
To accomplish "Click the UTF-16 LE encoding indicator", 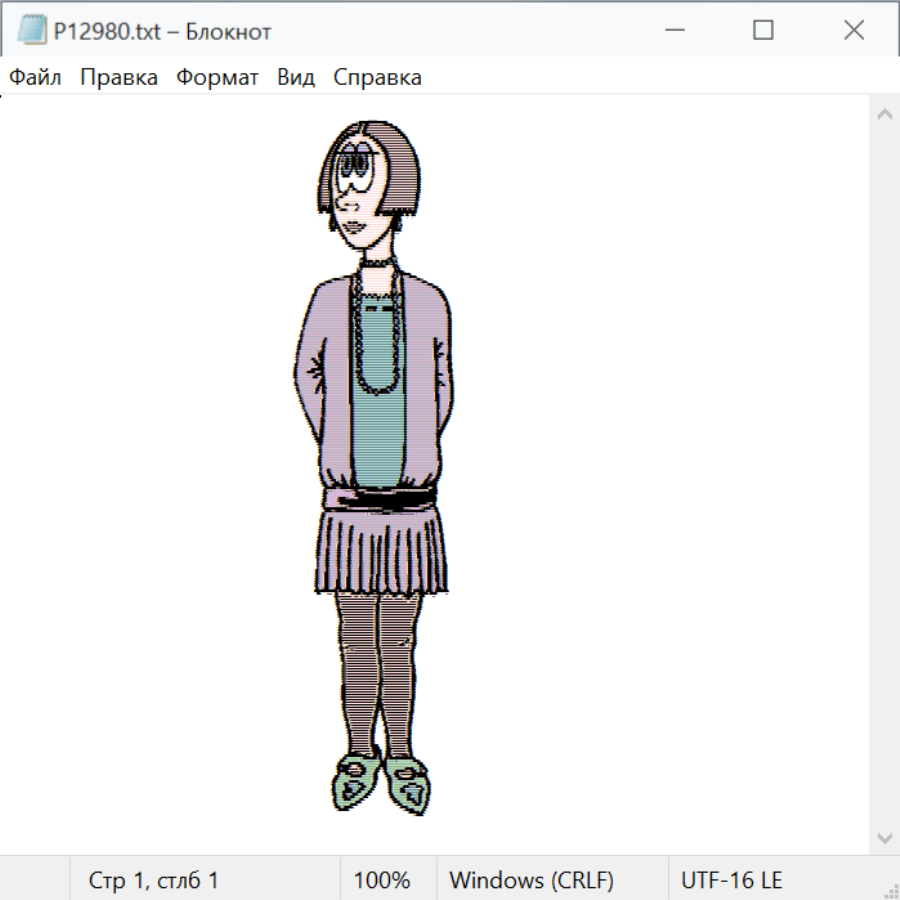I will (x=731, y=881).
